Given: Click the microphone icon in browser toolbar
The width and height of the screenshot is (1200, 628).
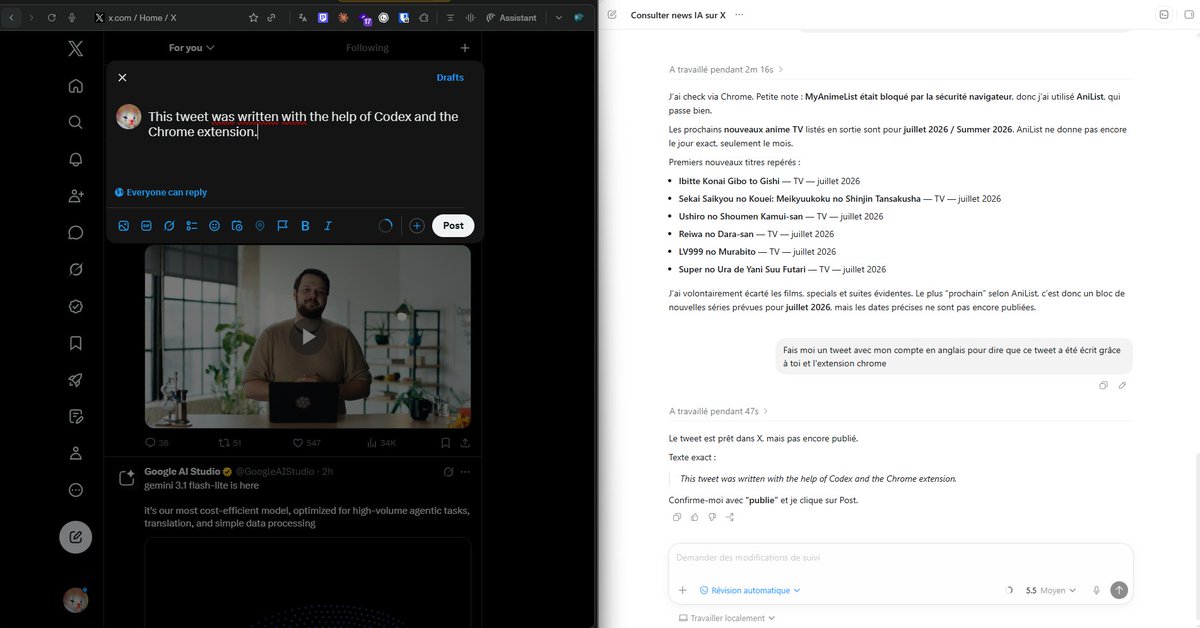Looking at the screenshot, I should point(73,18).
